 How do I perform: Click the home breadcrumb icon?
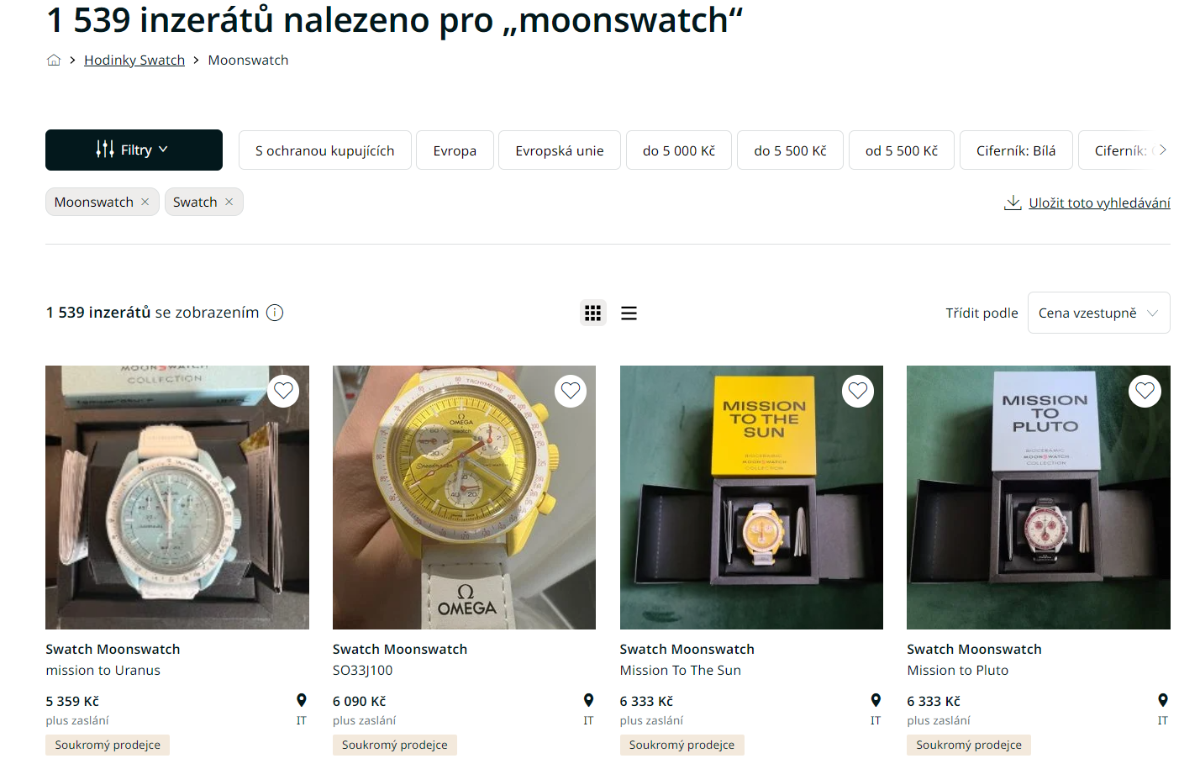[54, 60]
